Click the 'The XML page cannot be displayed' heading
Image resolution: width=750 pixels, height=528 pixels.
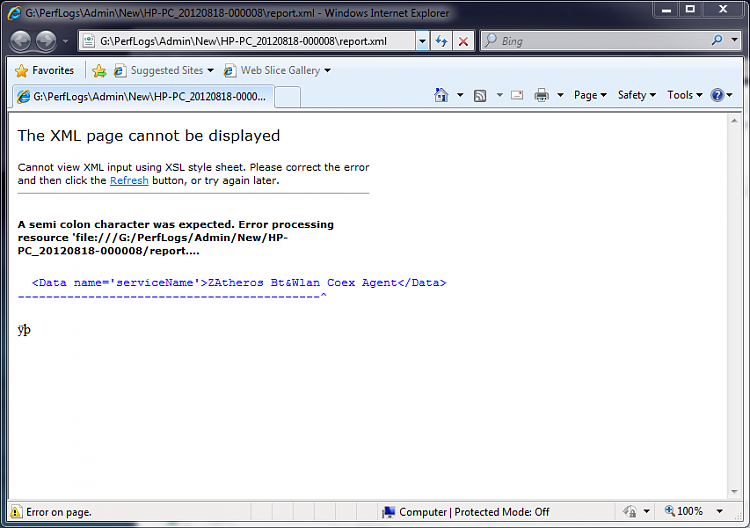tap(149, 136)
